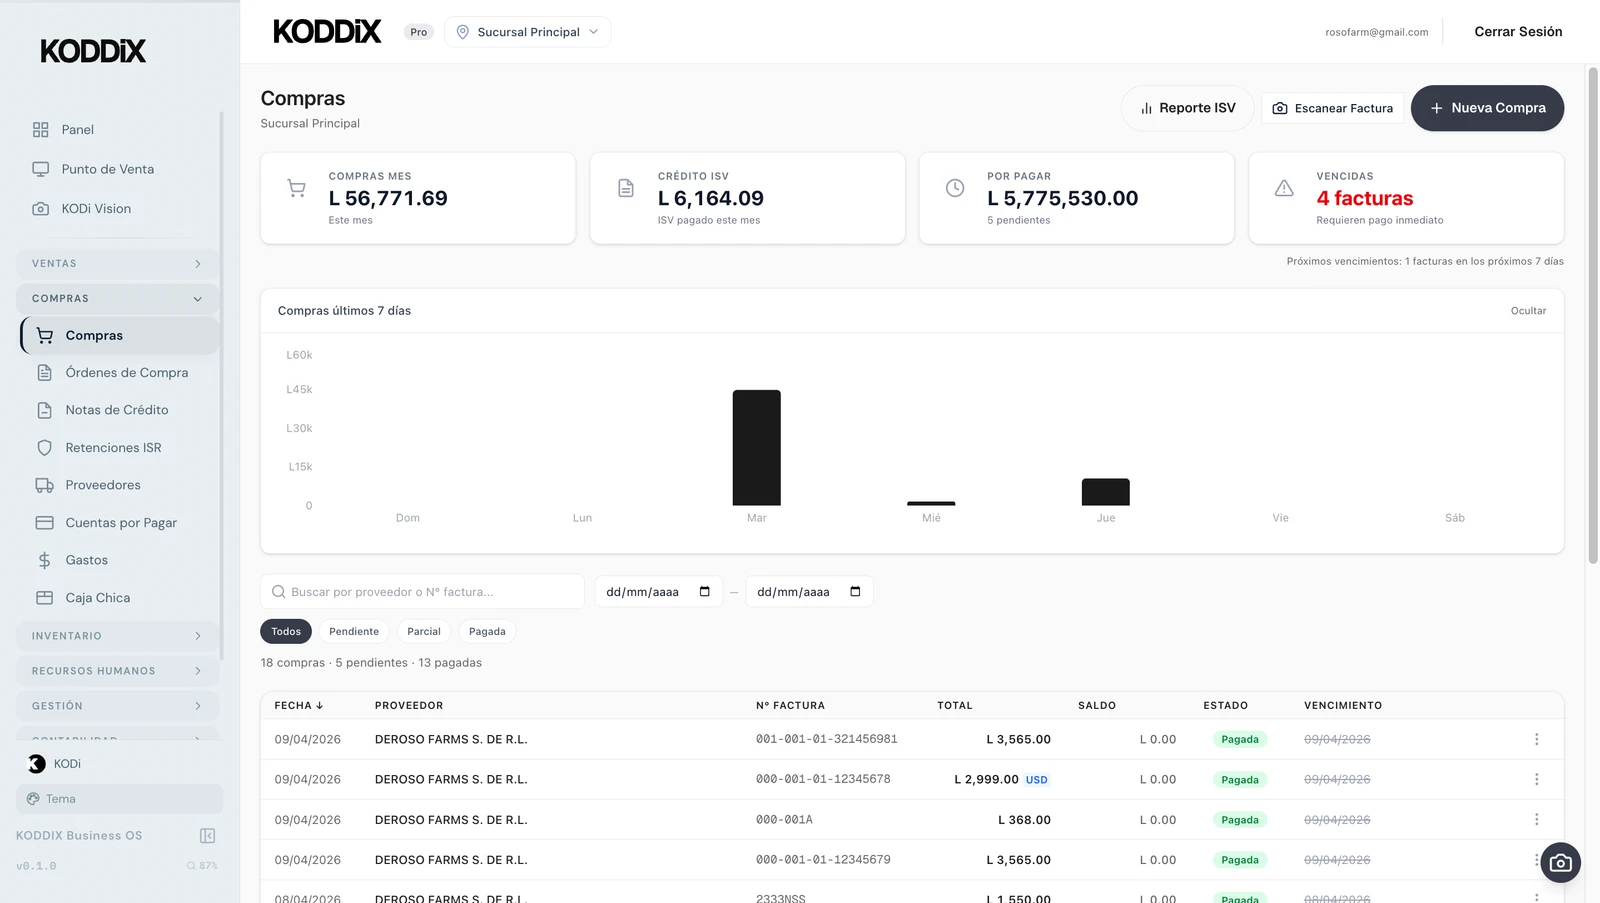
Task: Filter purchases by Pendiente status
Action: coord(354,632)
